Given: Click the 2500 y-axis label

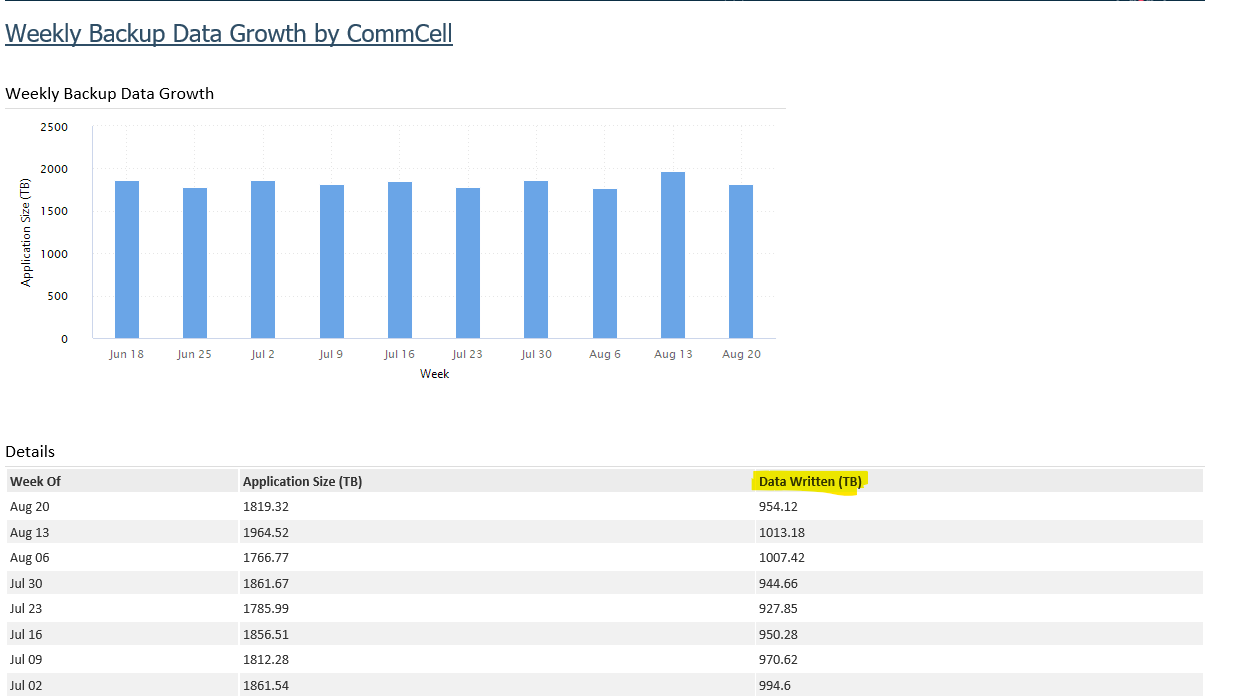Looking at the screenshot, I should pyautogui.click(x=54, y=127).
